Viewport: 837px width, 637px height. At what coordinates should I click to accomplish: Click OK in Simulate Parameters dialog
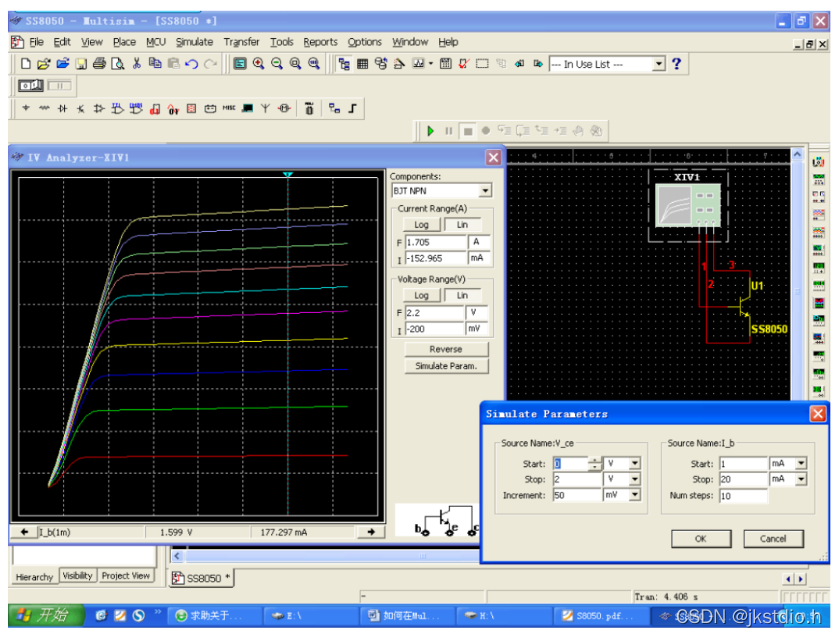click(x=700, y=539)
